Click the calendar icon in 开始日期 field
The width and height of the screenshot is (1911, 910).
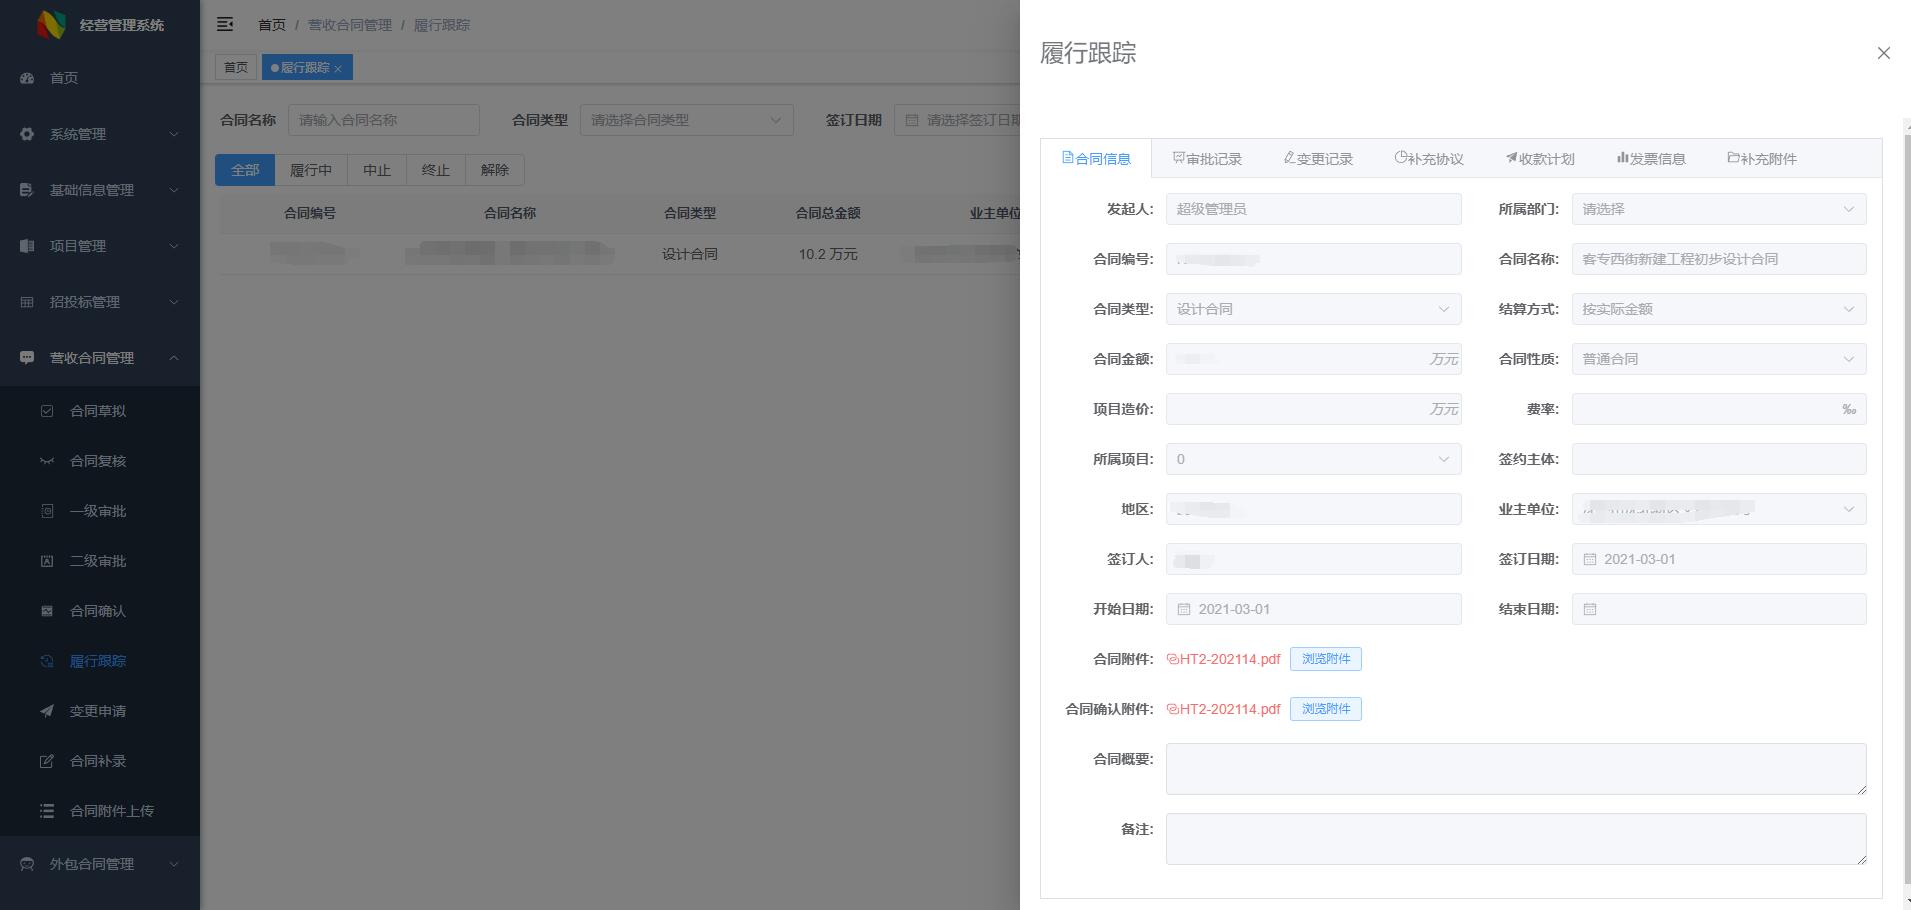(x=1184, y=609)
